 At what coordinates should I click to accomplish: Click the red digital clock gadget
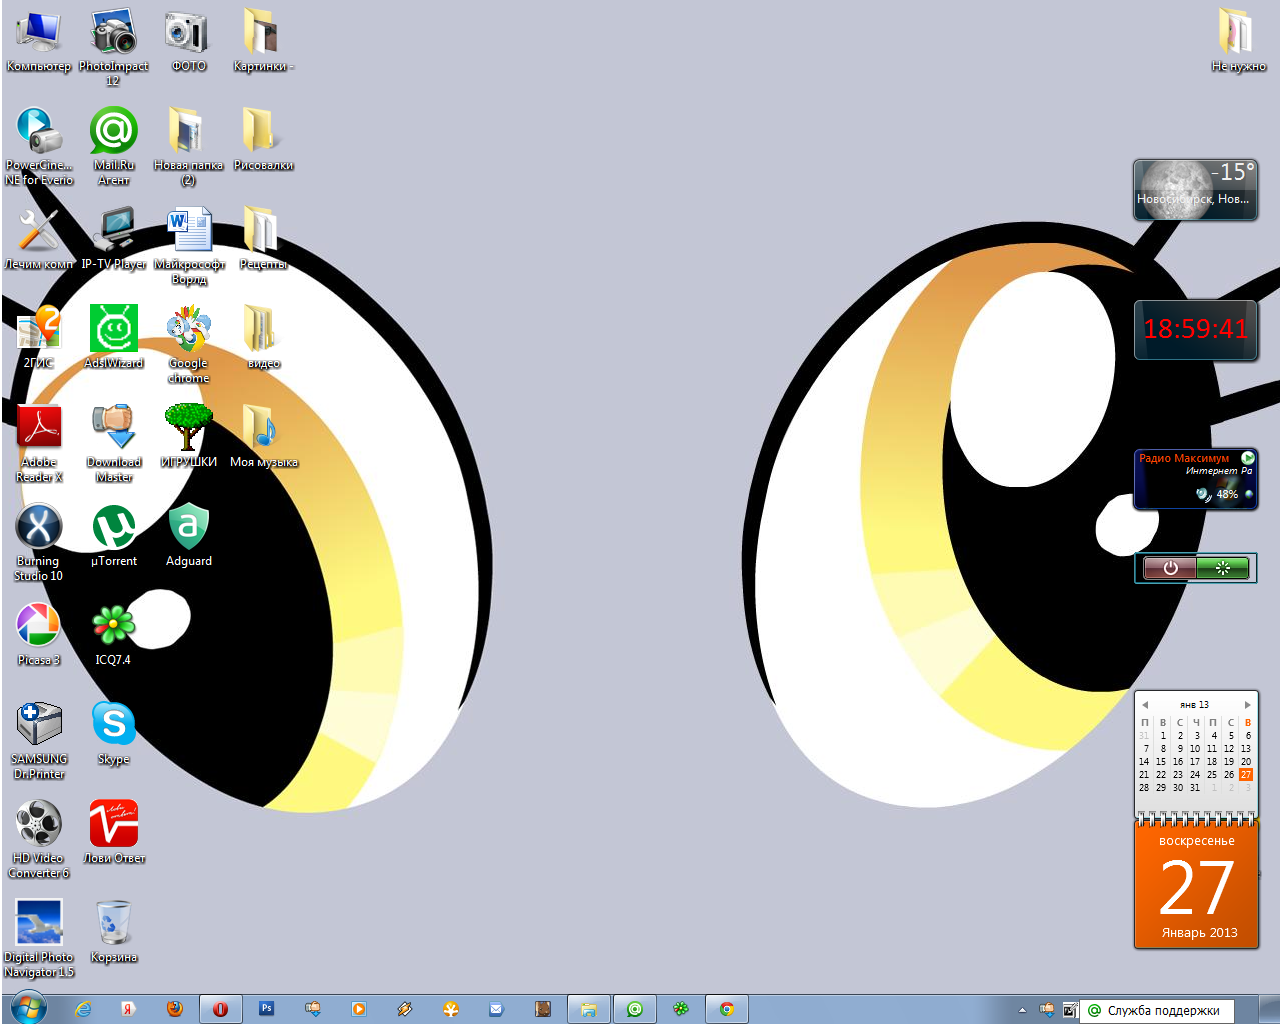[x=1195, y=329]
